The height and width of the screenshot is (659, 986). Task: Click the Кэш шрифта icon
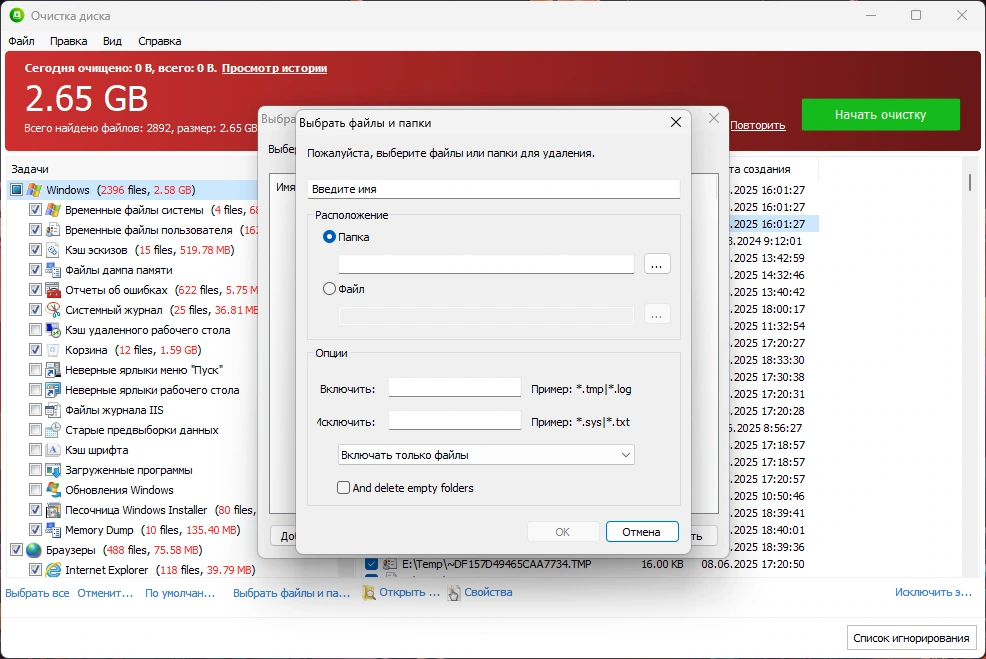click(x=53, y=450)
